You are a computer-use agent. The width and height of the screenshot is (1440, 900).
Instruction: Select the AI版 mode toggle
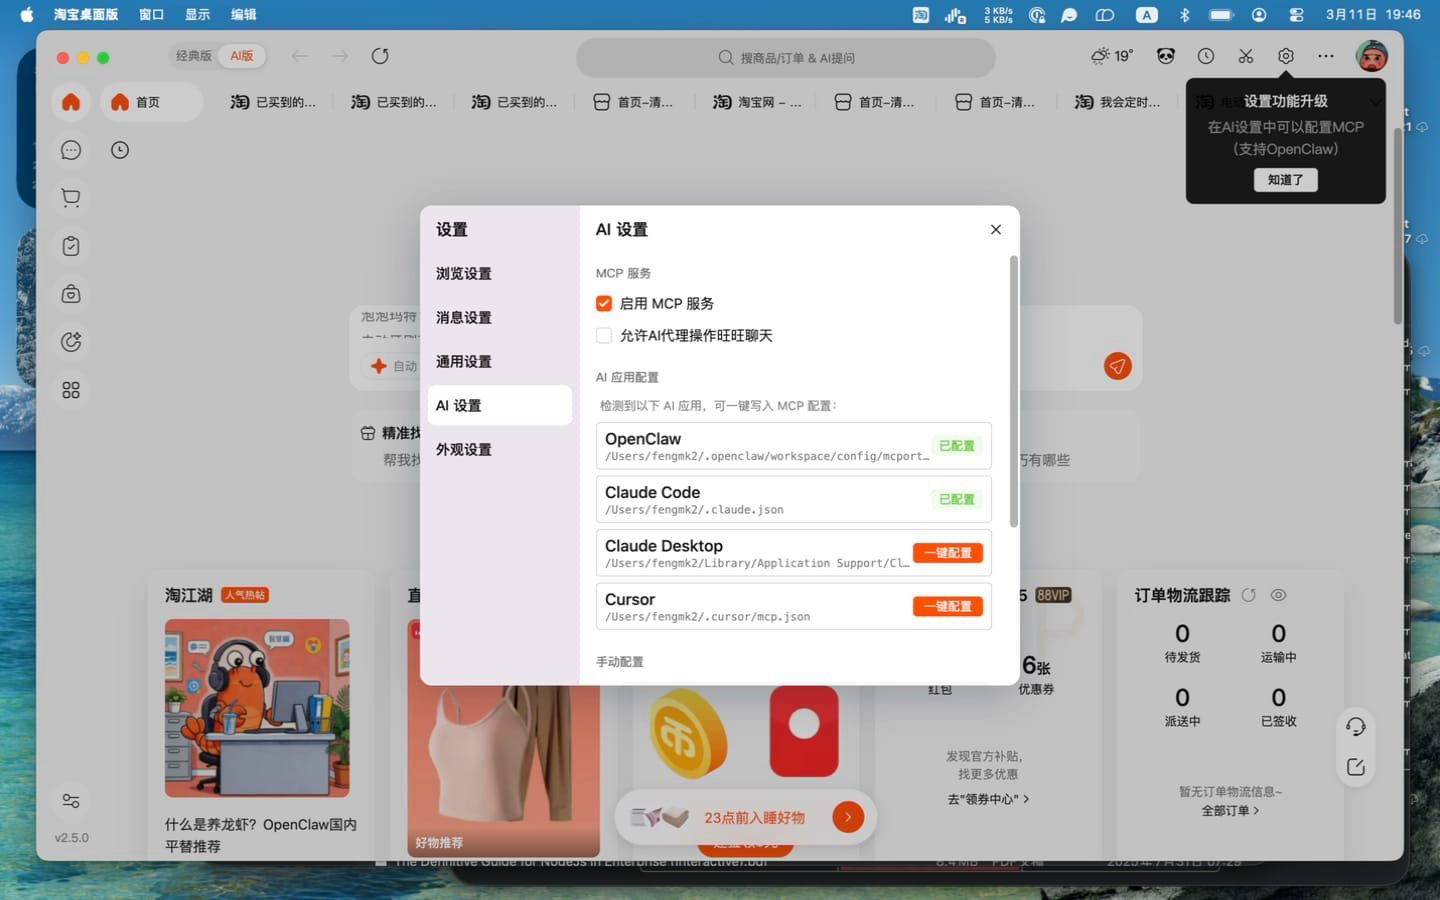[x=242, y=56]
